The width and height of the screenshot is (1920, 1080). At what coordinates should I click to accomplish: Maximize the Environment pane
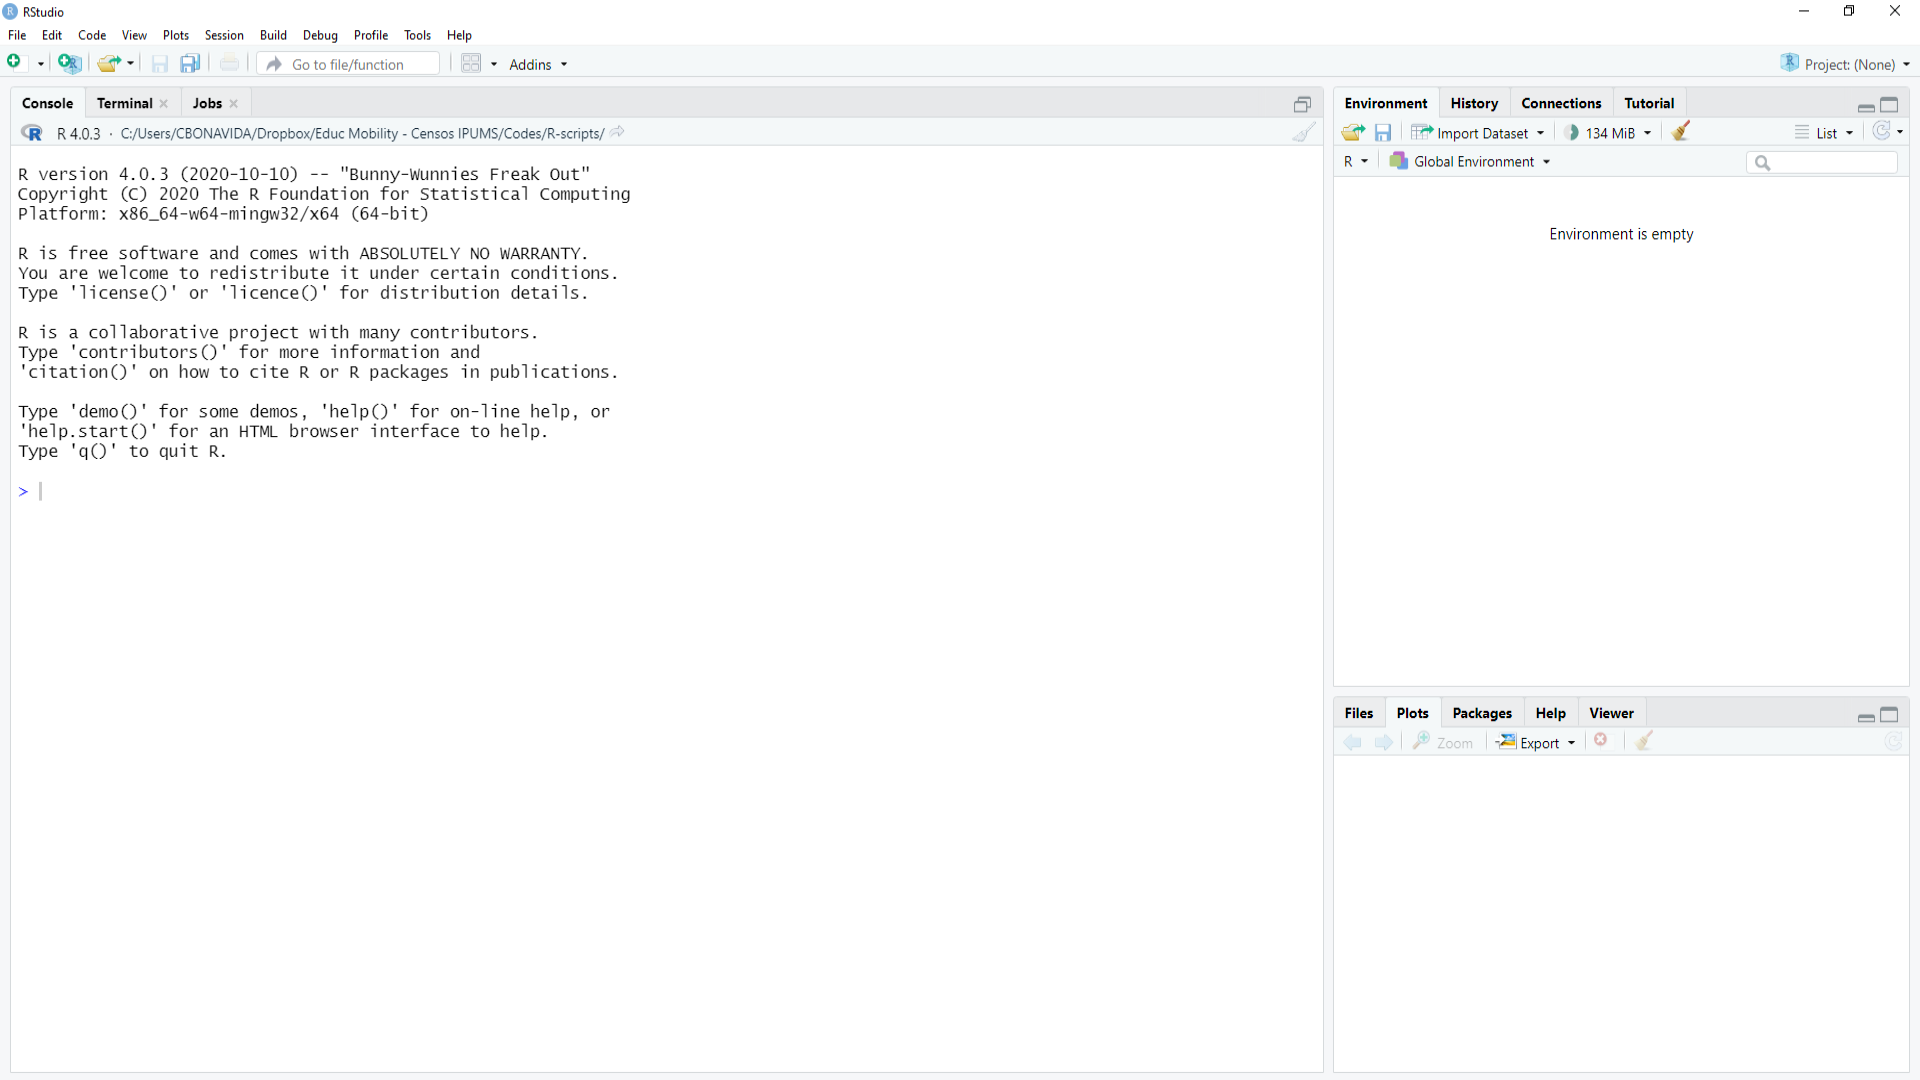coord(1889,104)
